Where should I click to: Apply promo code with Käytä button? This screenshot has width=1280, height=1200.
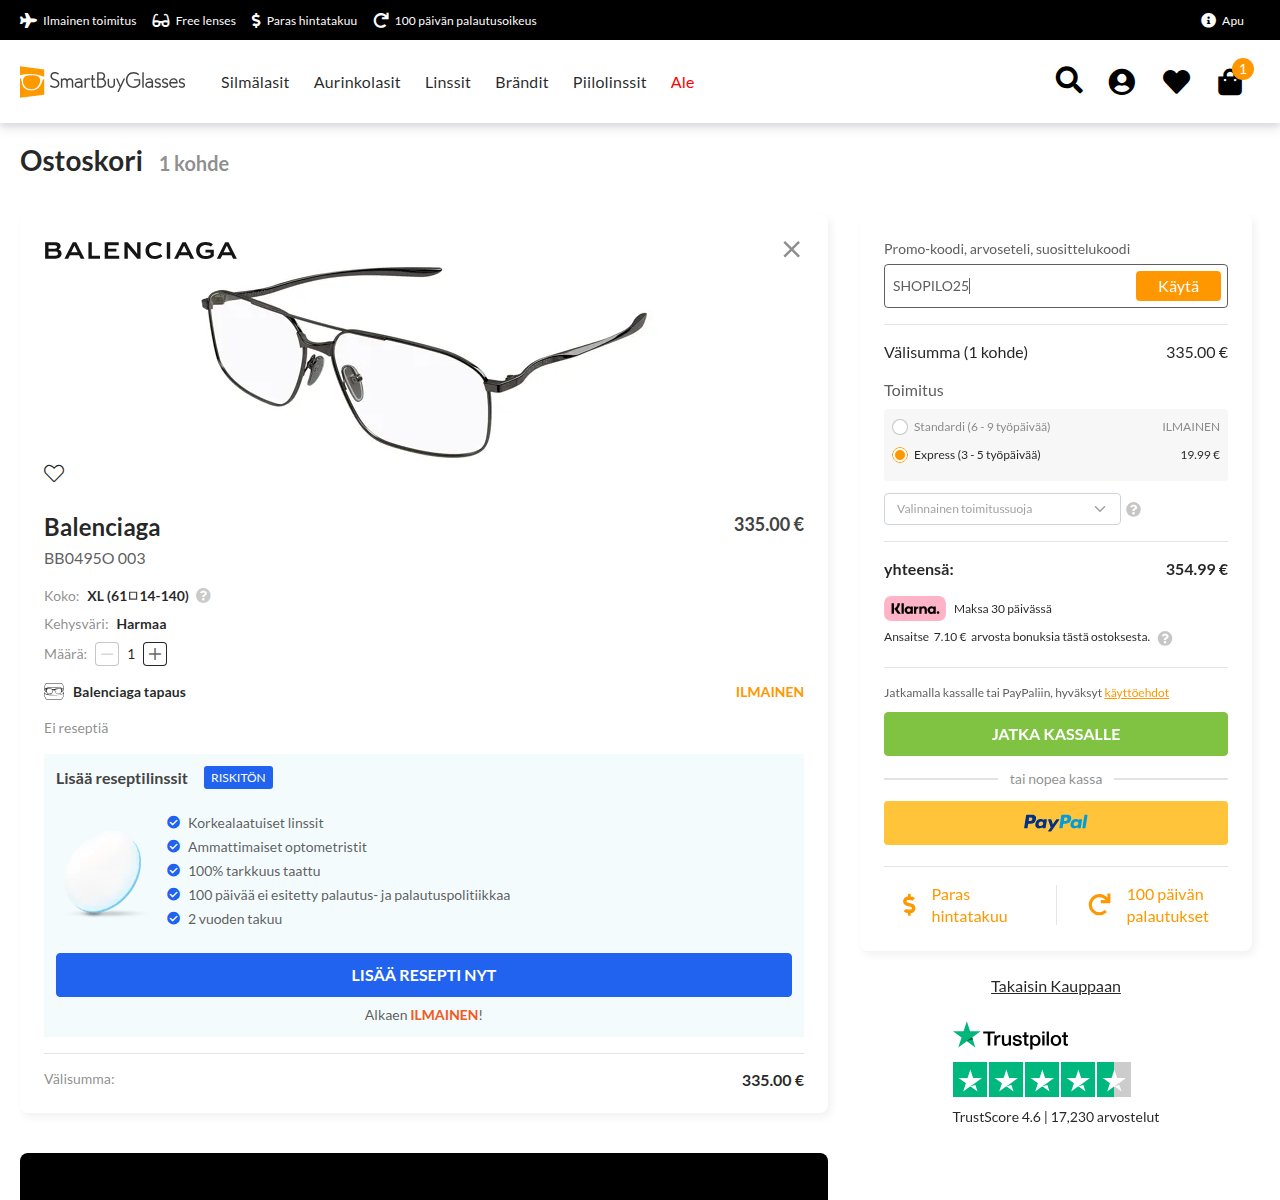(1178, 286)
